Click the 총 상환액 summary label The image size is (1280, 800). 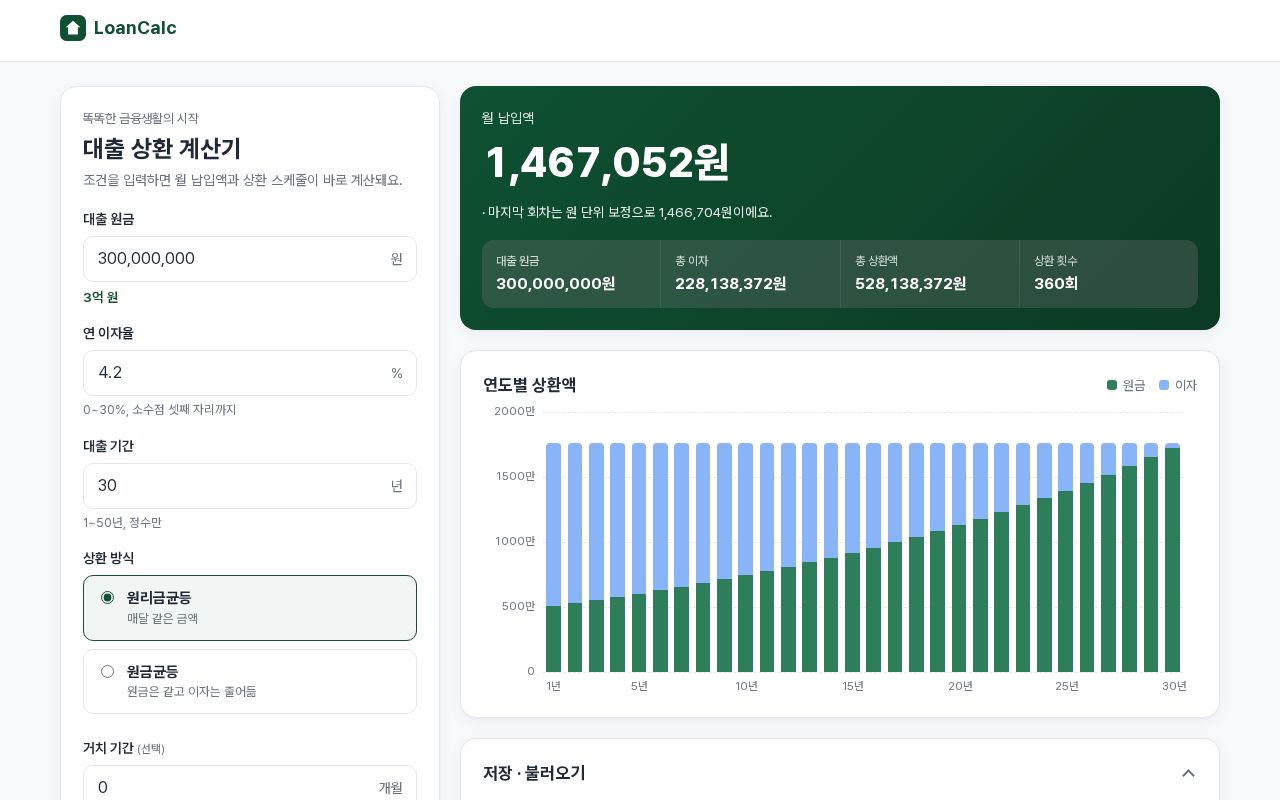877,261
